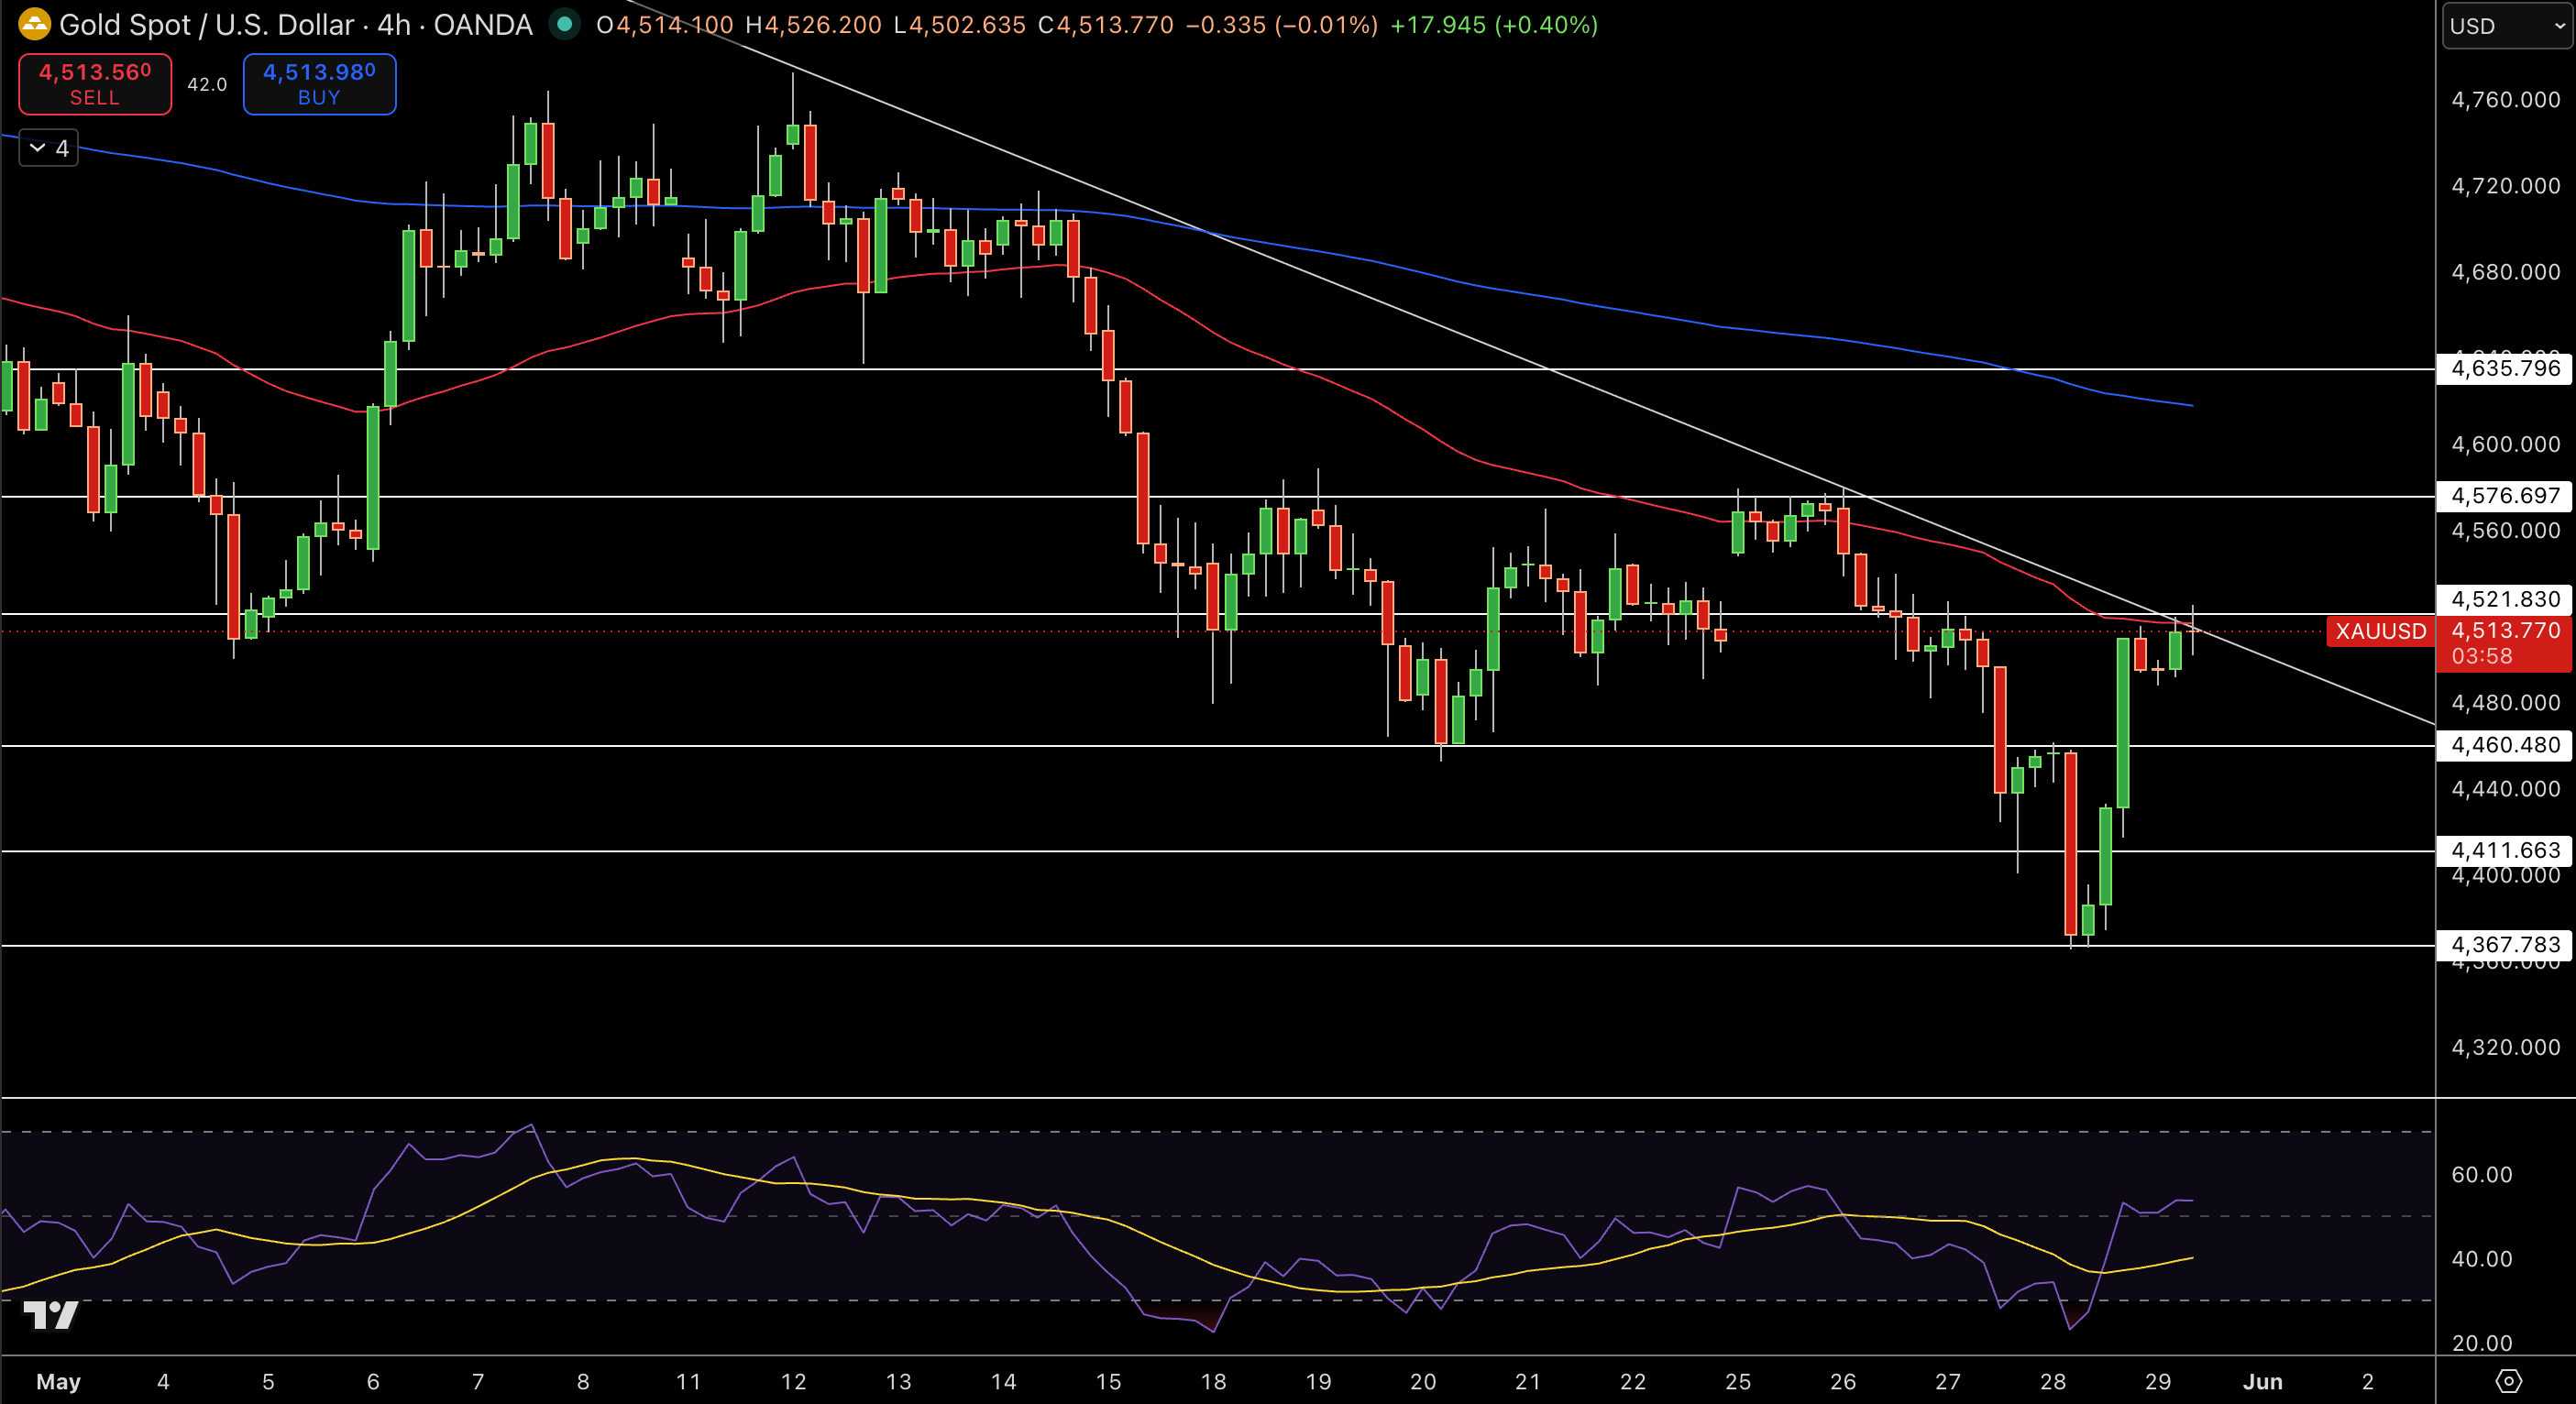Click the Jun label on time axis
The image size is (2576, 1404).
click(x=2263, y=1381)
